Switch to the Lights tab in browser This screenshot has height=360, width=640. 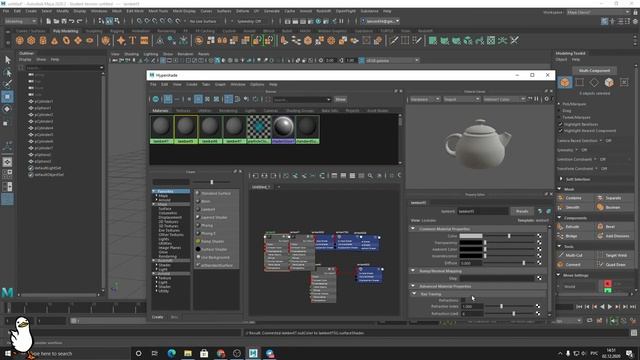[x=250, y=111]
